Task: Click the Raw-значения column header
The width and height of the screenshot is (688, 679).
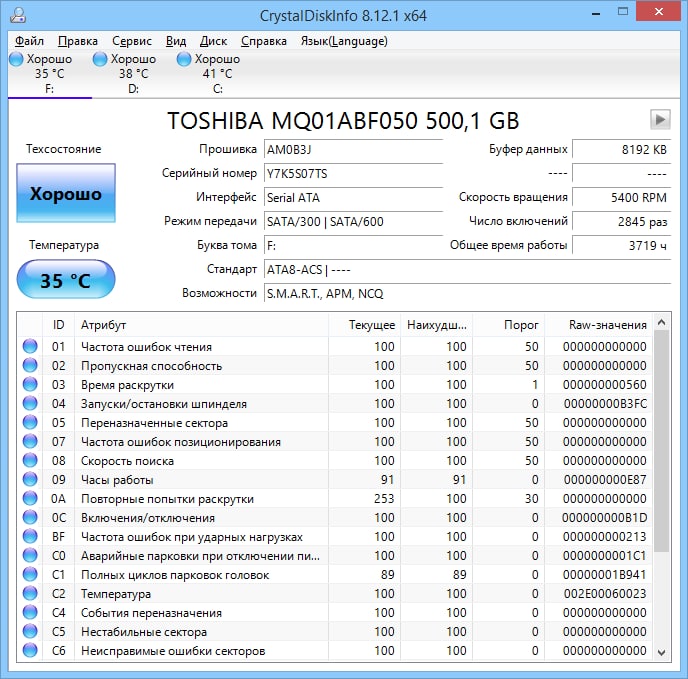Action: coord(598,325)
